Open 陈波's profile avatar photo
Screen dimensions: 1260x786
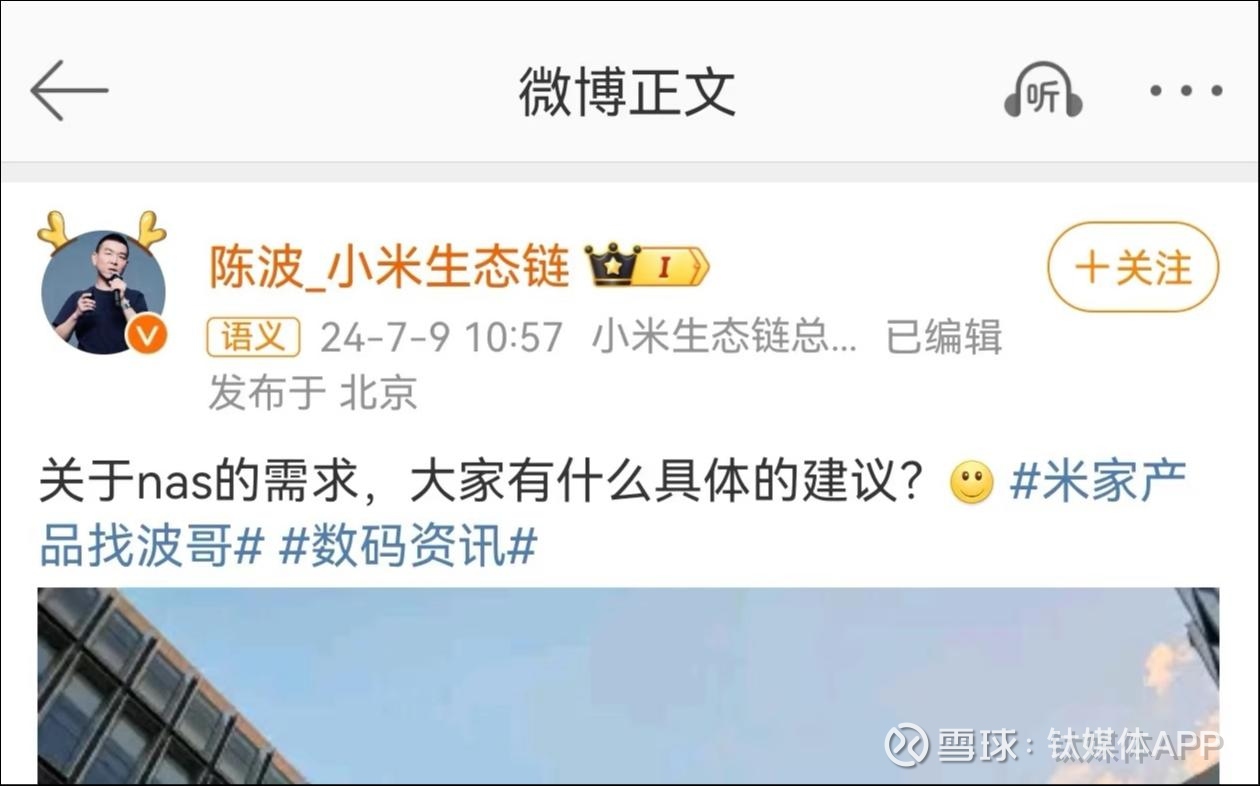coord(103,292)
